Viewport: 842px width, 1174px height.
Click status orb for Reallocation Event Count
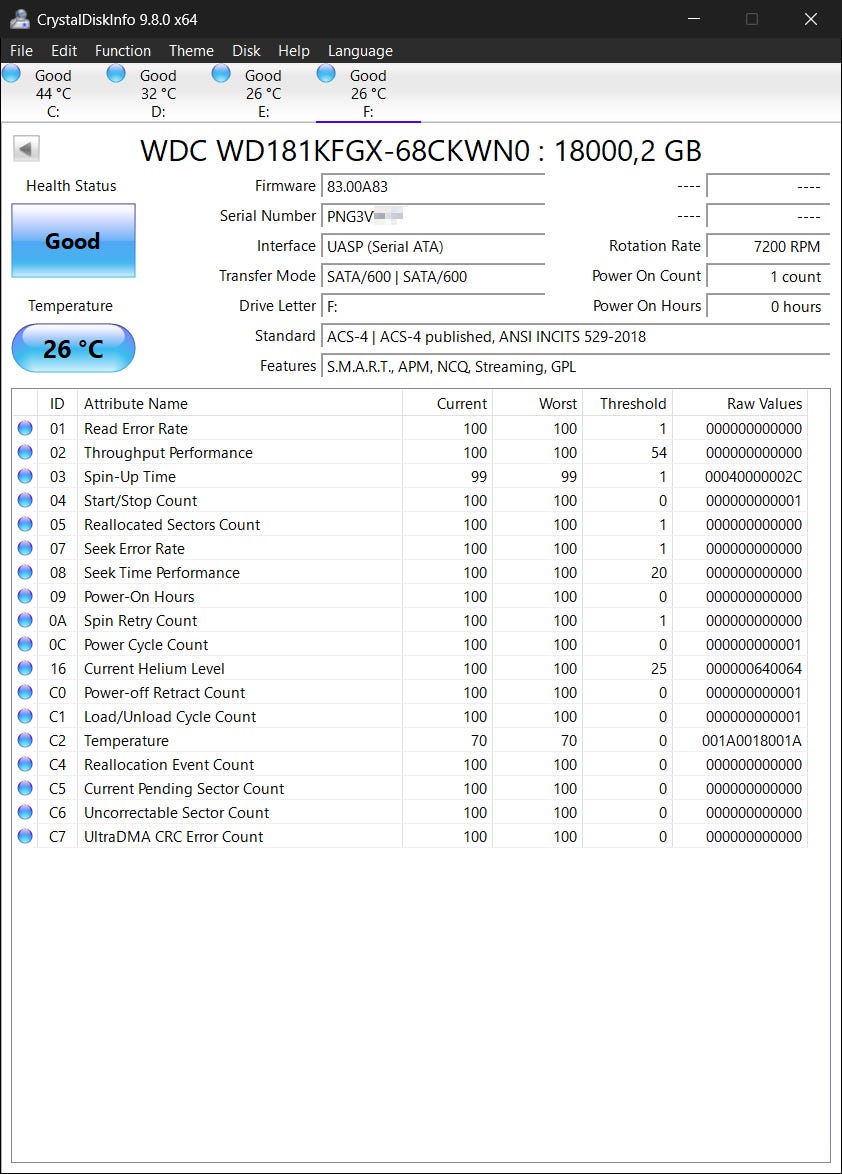25,764
